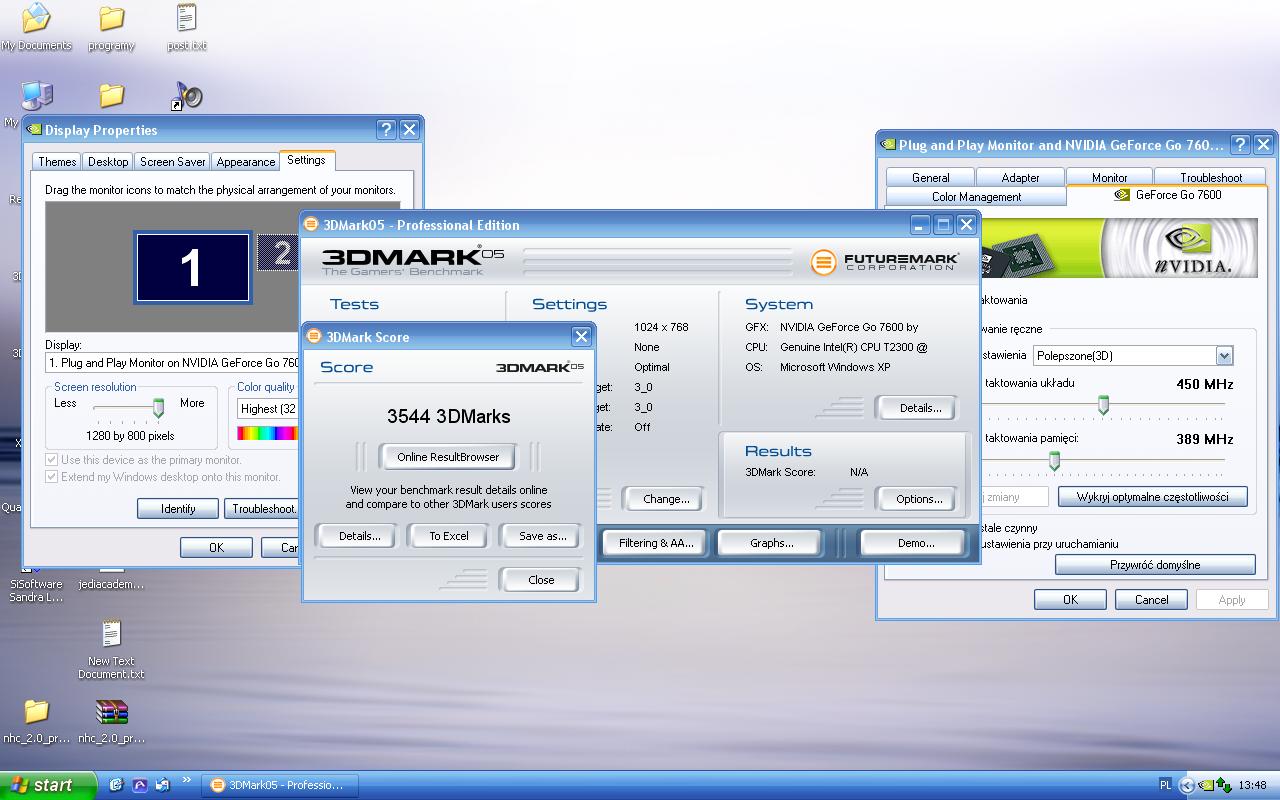This screenshot has width=1280, height=800.
Task: Click the Przywróć domyślne button
Action: (x=1155, y=565)
